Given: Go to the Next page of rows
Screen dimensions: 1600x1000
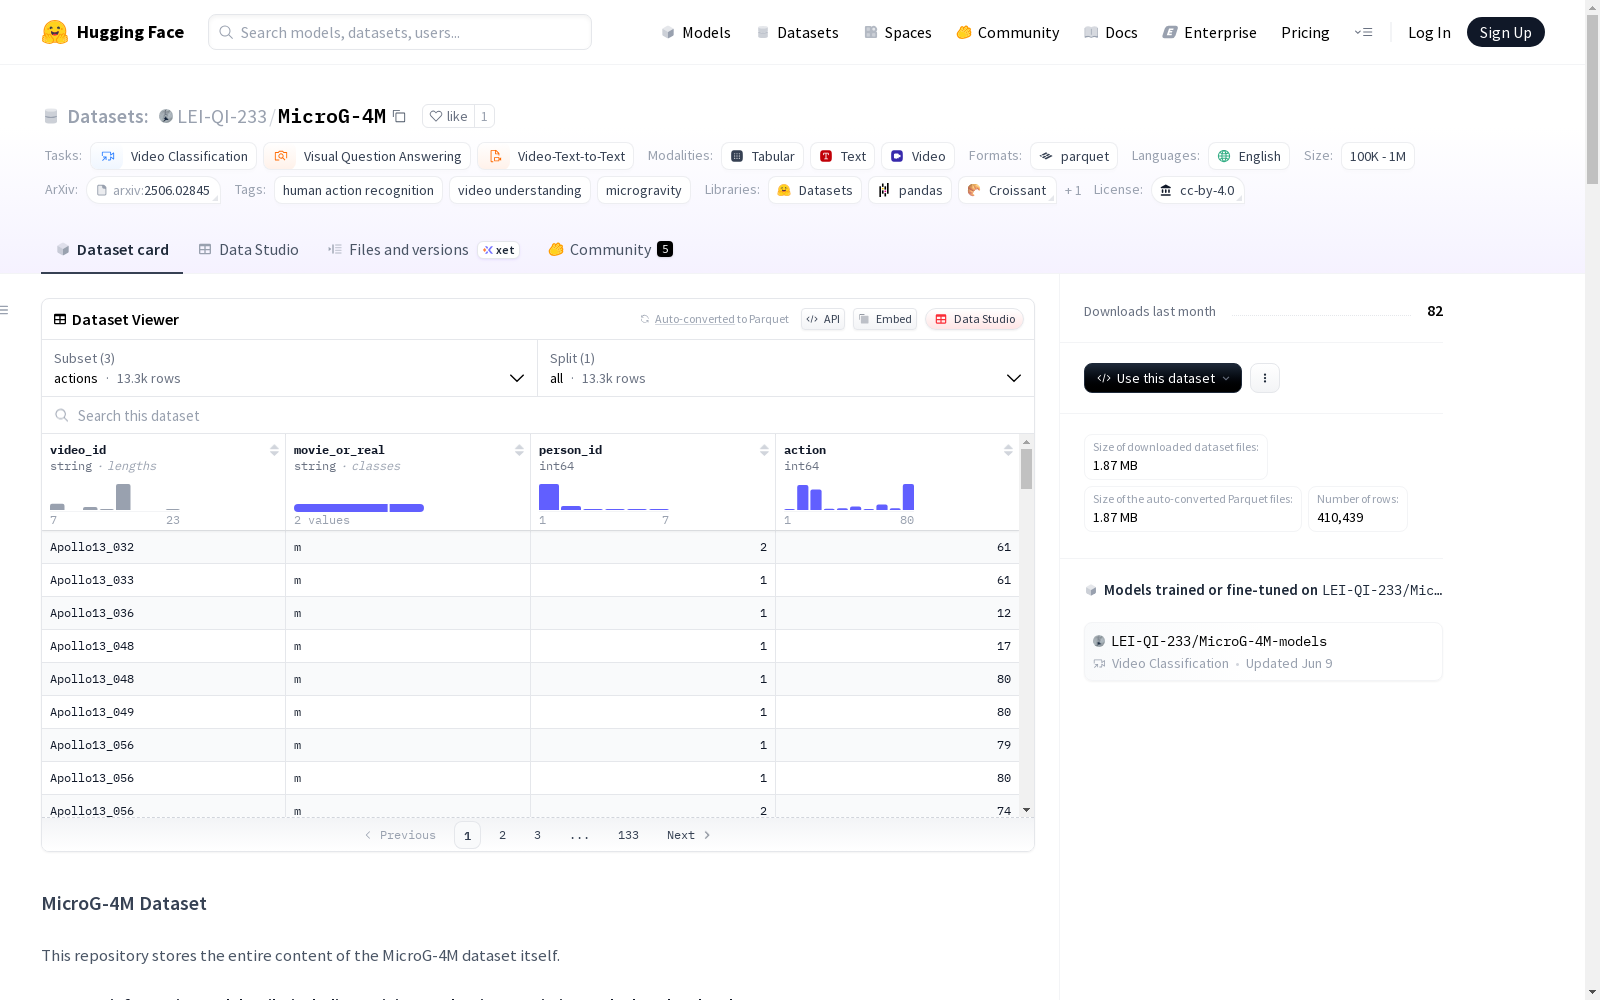Looking at the screenshot, I should pyautogui.click(x=689, y=835).
